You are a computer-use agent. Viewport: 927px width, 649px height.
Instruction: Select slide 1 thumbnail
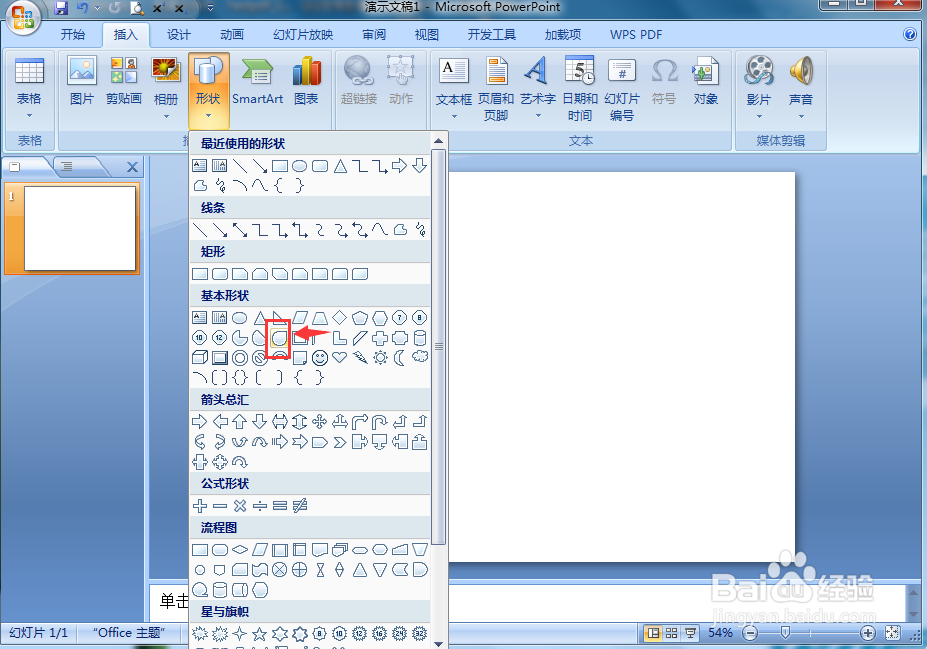click(80, 229)
